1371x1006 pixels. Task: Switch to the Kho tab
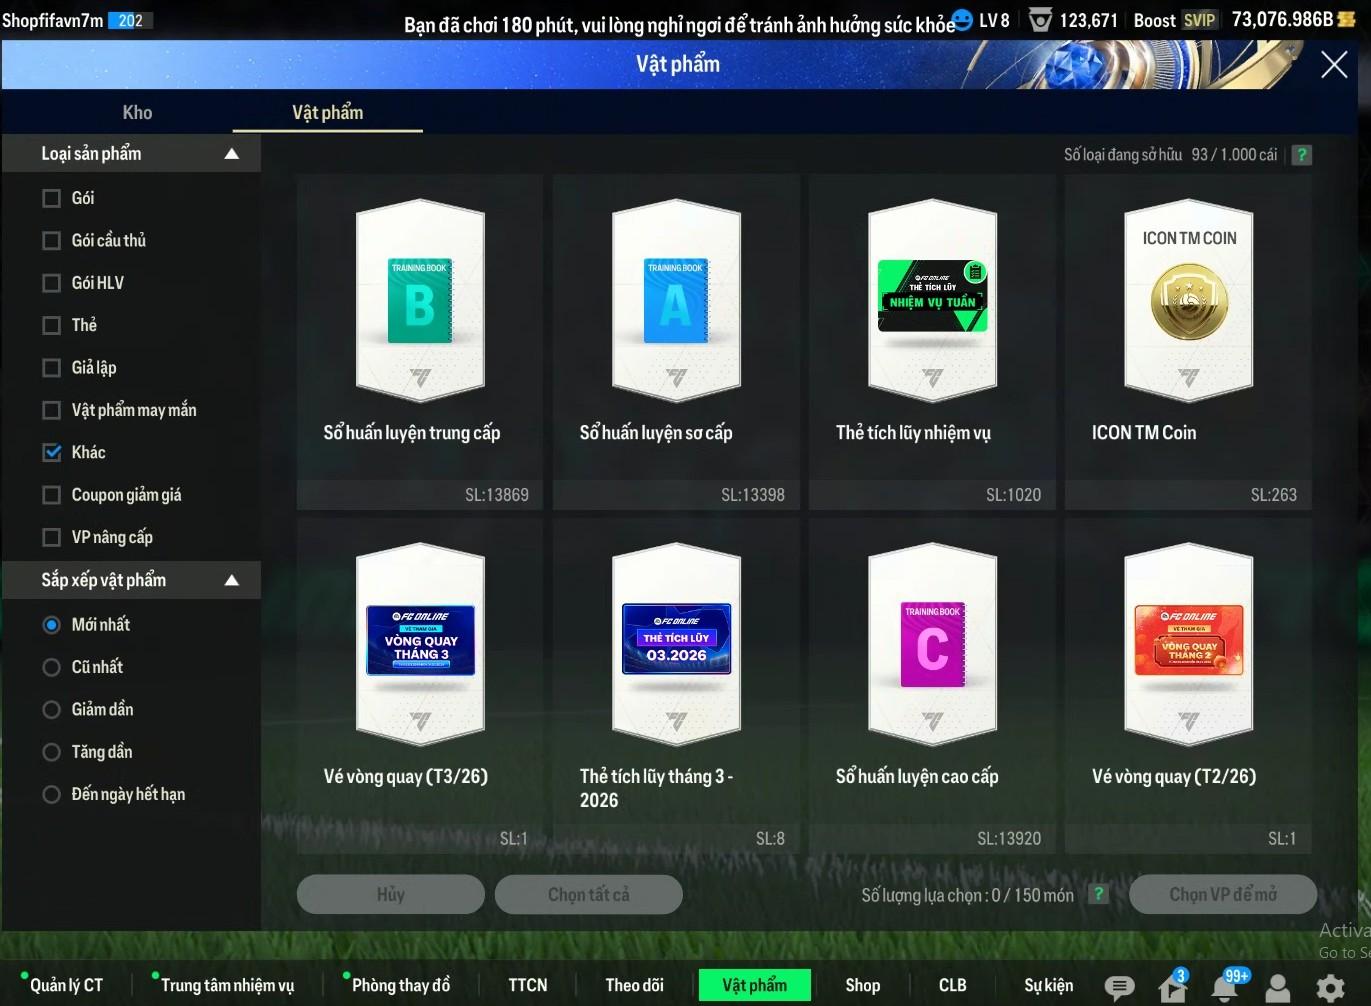[137, 112]
